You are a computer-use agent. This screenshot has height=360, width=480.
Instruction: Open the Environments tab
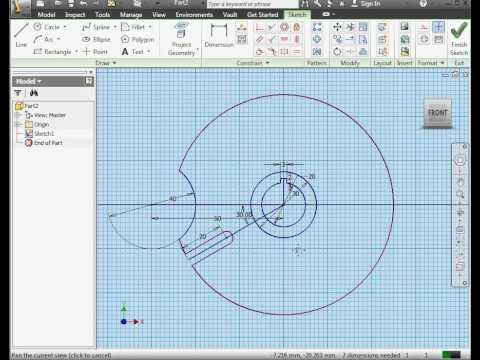pyautogui.click(x=194, y=15)
